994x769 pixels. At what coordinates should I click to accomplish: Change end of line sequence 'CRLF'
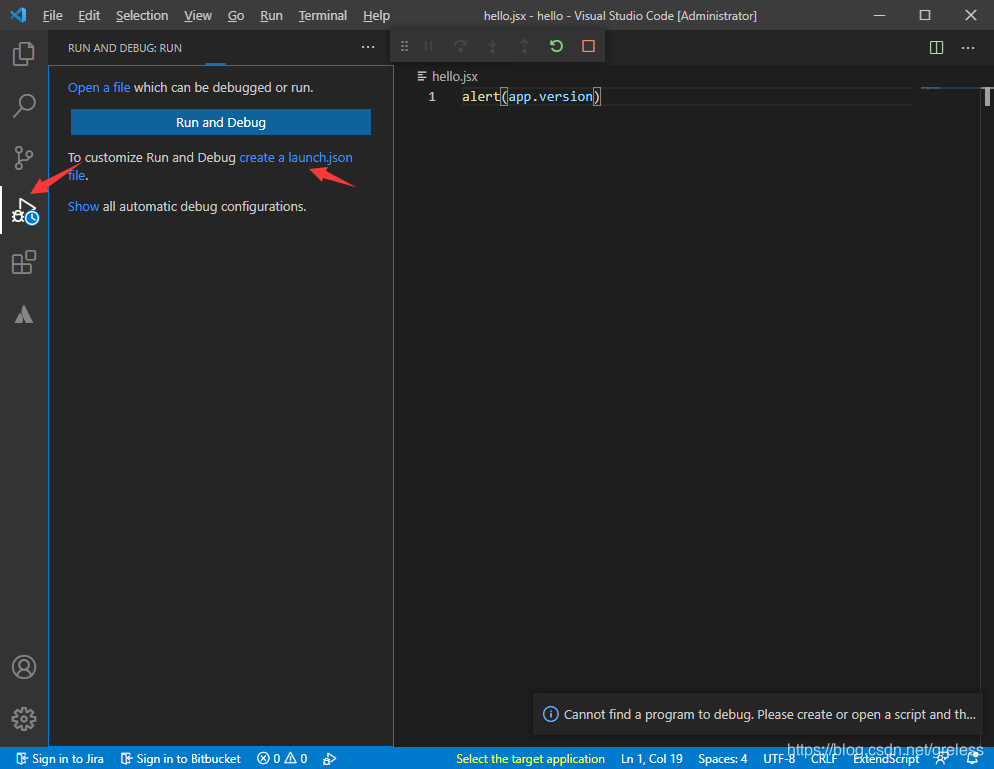[824, 759]
